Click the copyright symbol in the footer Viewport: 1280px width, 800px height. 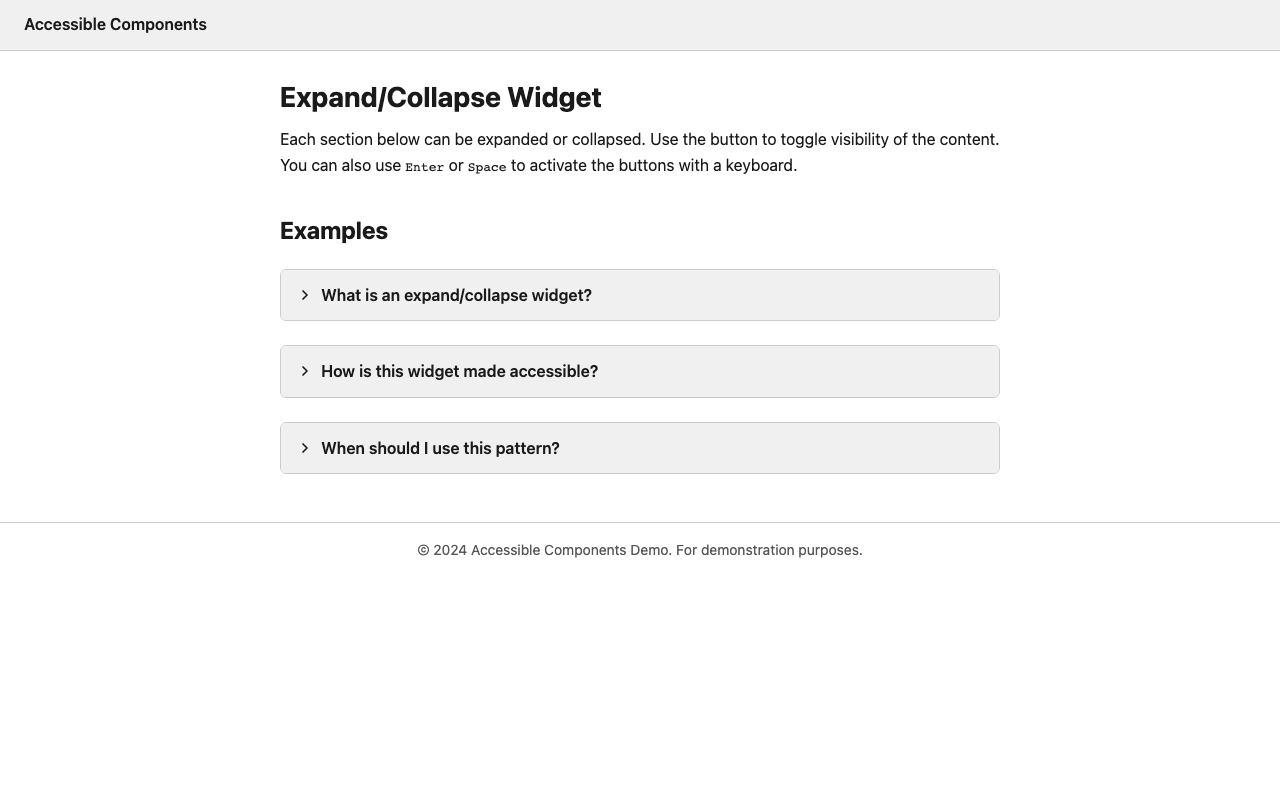pyautogui.click(x=423, y=550)
